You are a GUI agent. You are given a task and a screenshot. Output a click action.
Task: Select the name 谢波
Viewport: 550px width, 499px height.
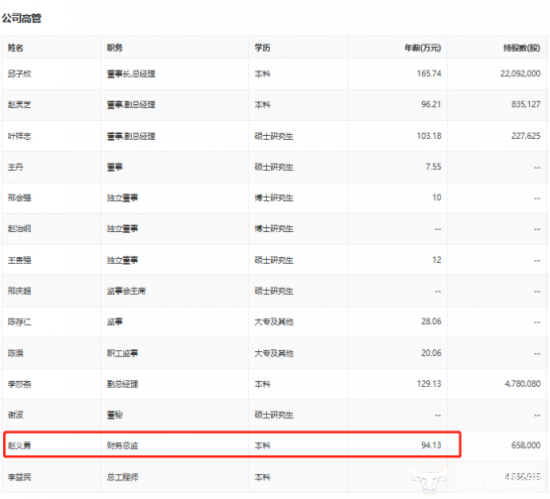[x=15, y=415]
